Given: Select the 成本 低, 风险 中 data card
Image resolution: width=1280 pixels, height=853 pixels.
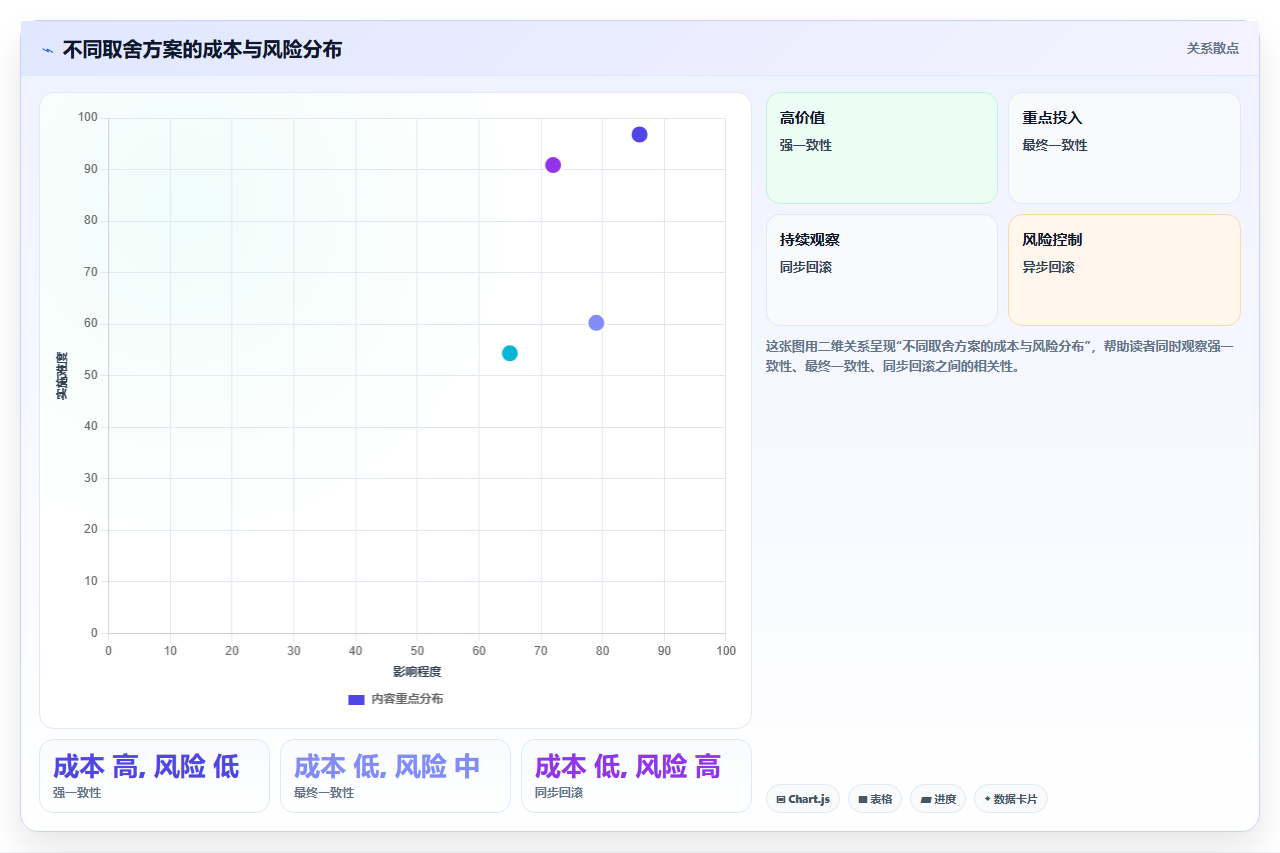Looking at the screenshot, I should [x=395, y=776].
